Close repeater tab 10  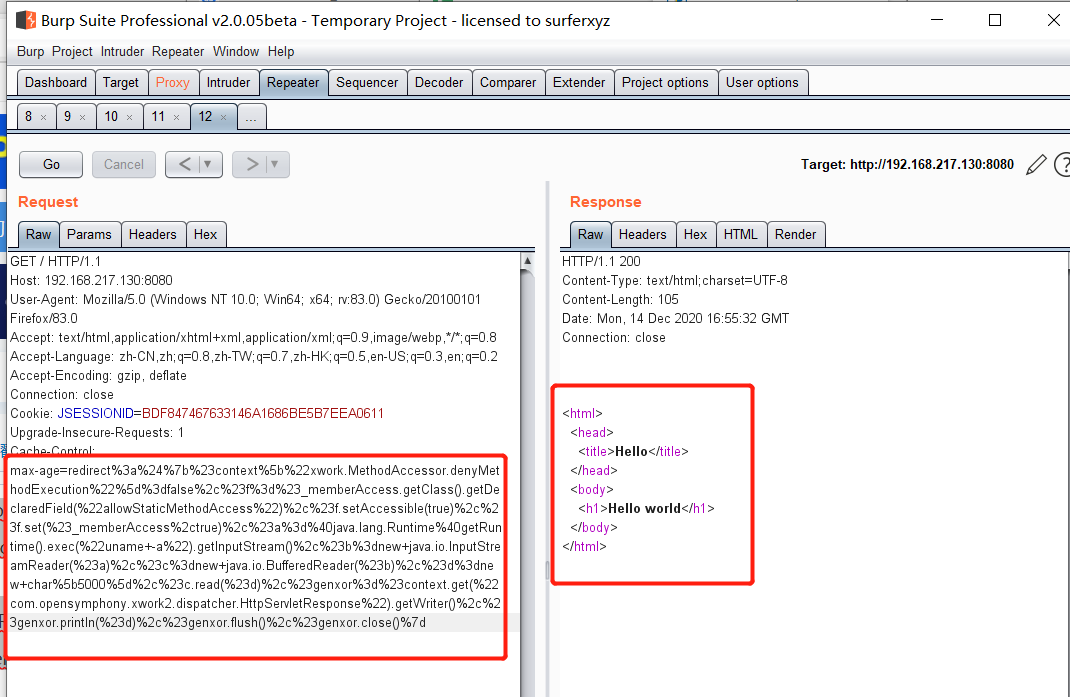(130, 117)
